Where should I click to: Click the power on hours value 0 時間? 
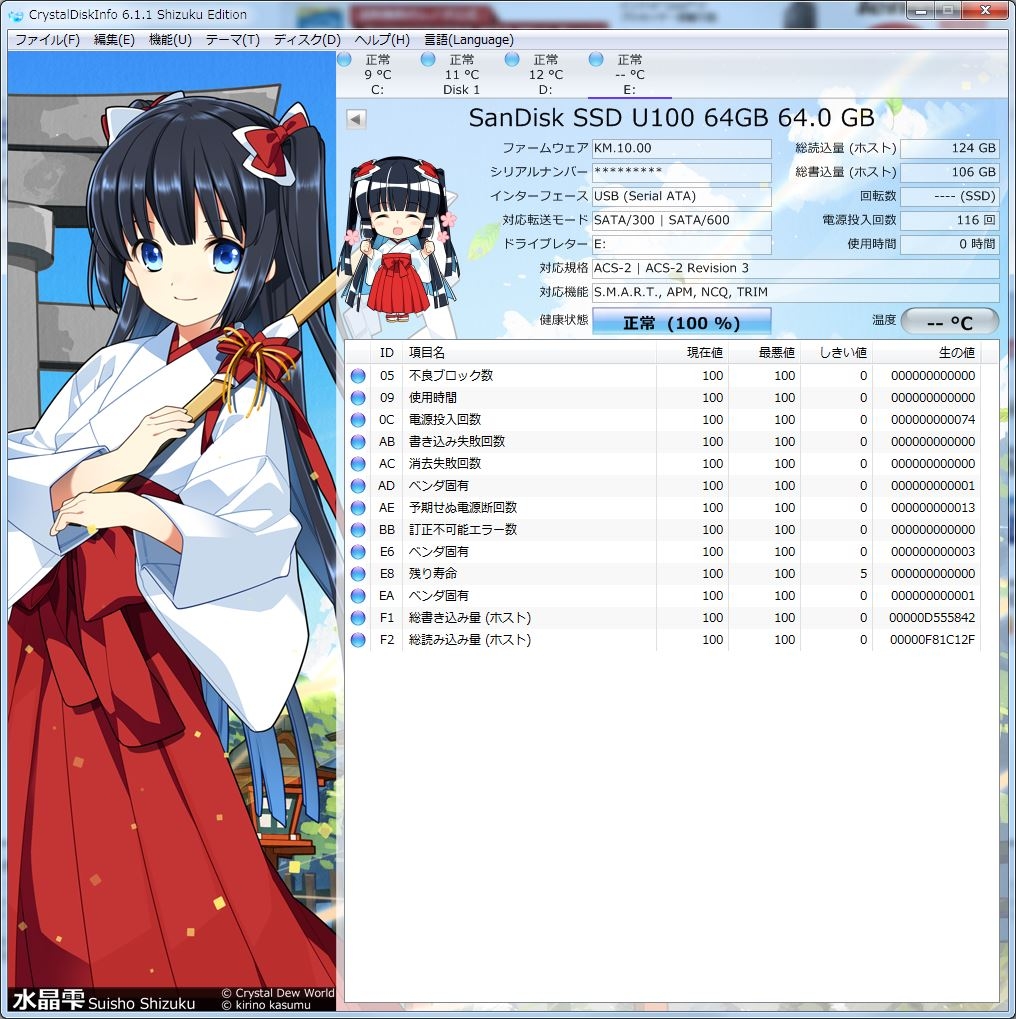coord(949,244)
